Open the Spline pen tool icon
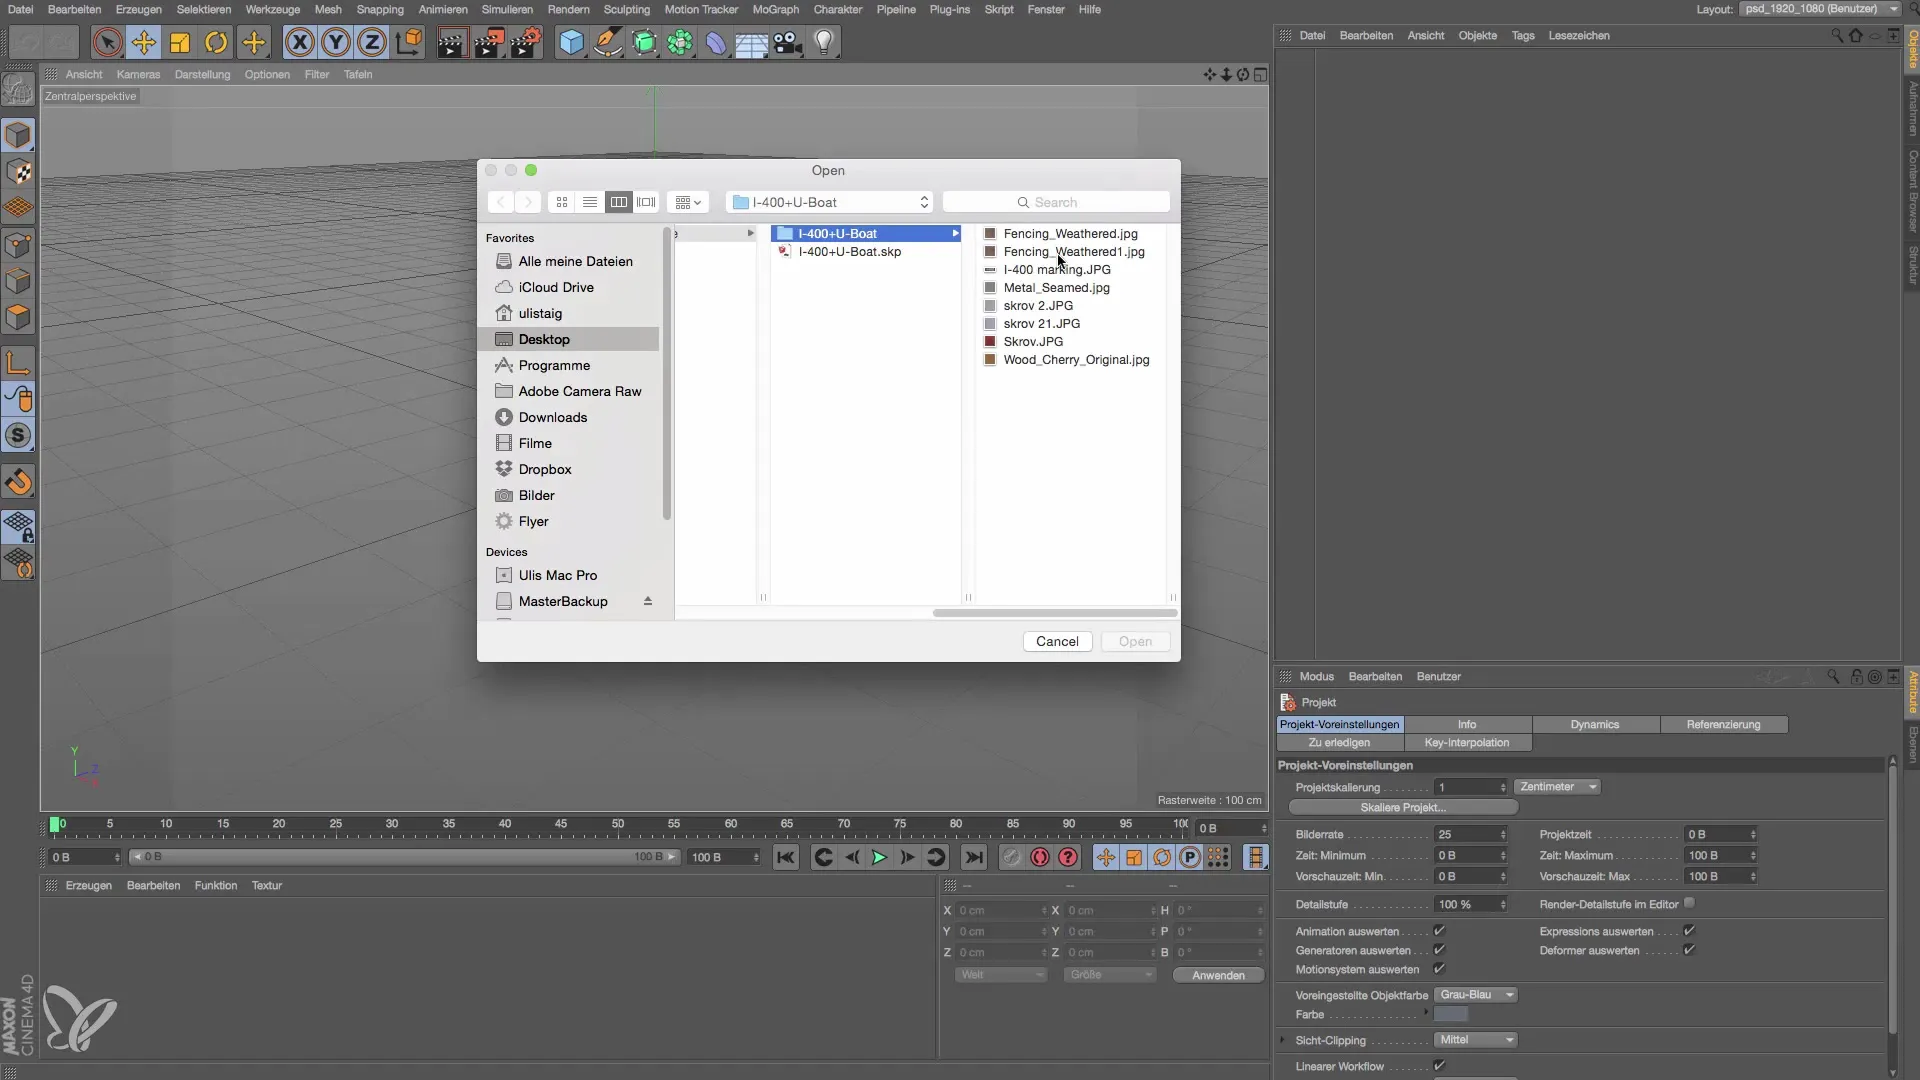This screenshot has height=1080, width=1920. click(607, 43)
